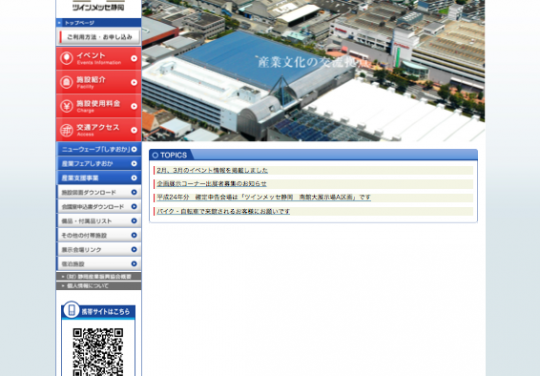Click the mobile phone icon in 携帯サイトはこちら
This screenshot has width=540, height=376.
[72, 310]
